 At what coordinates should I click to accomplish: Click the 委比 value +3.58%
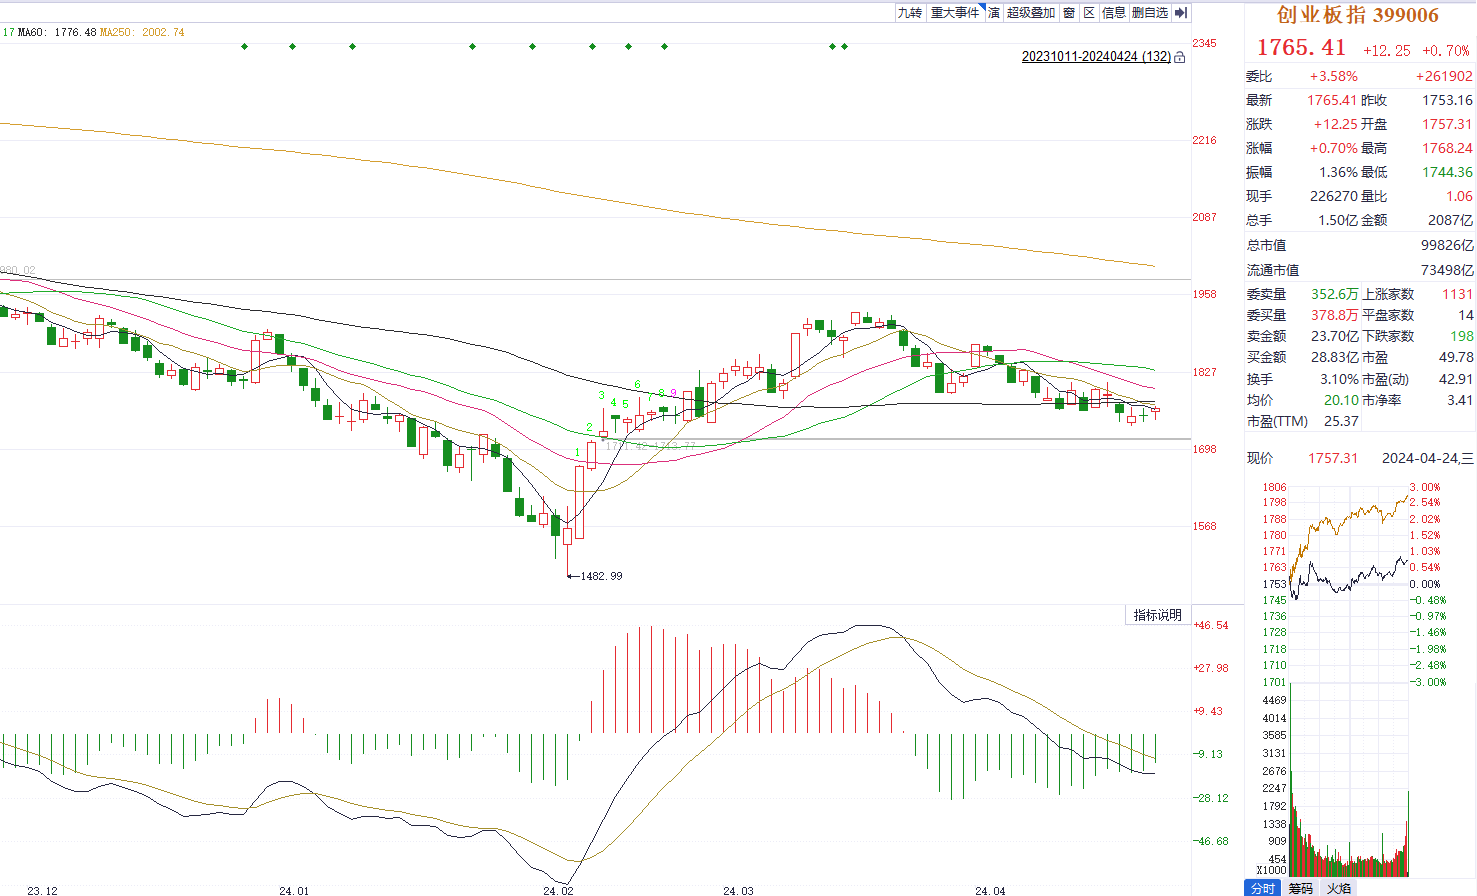pyautogui.click(x=1334, y=76)
